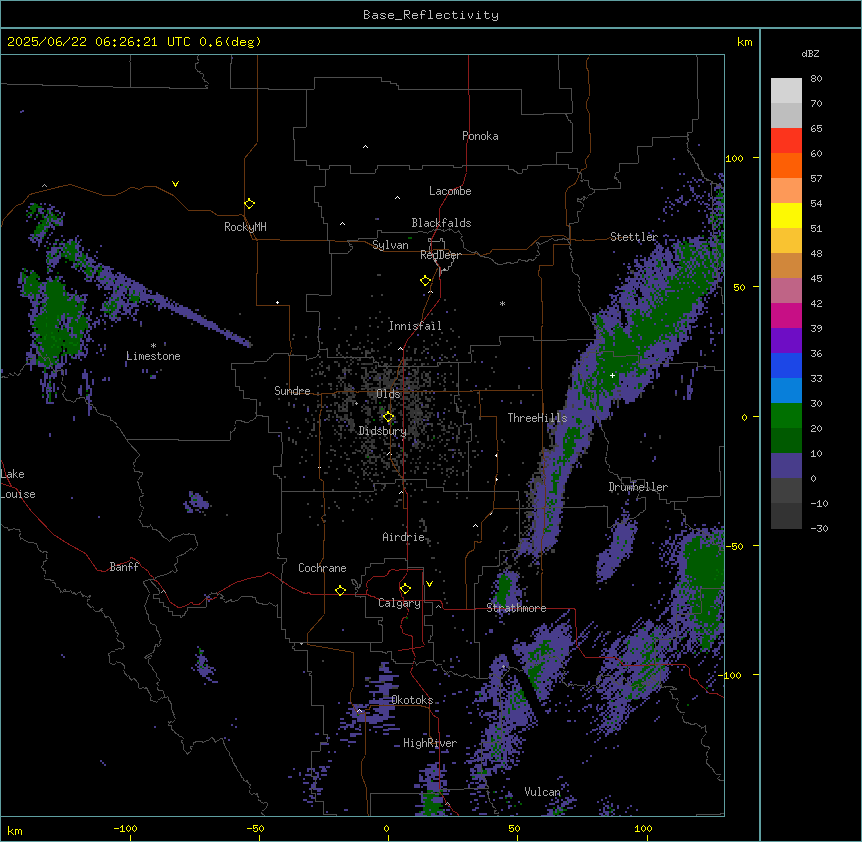Screen dimensions: 862x842
Task: Select the bright green 20-30 dBZ legend swatch
Action: click(786, 416)
